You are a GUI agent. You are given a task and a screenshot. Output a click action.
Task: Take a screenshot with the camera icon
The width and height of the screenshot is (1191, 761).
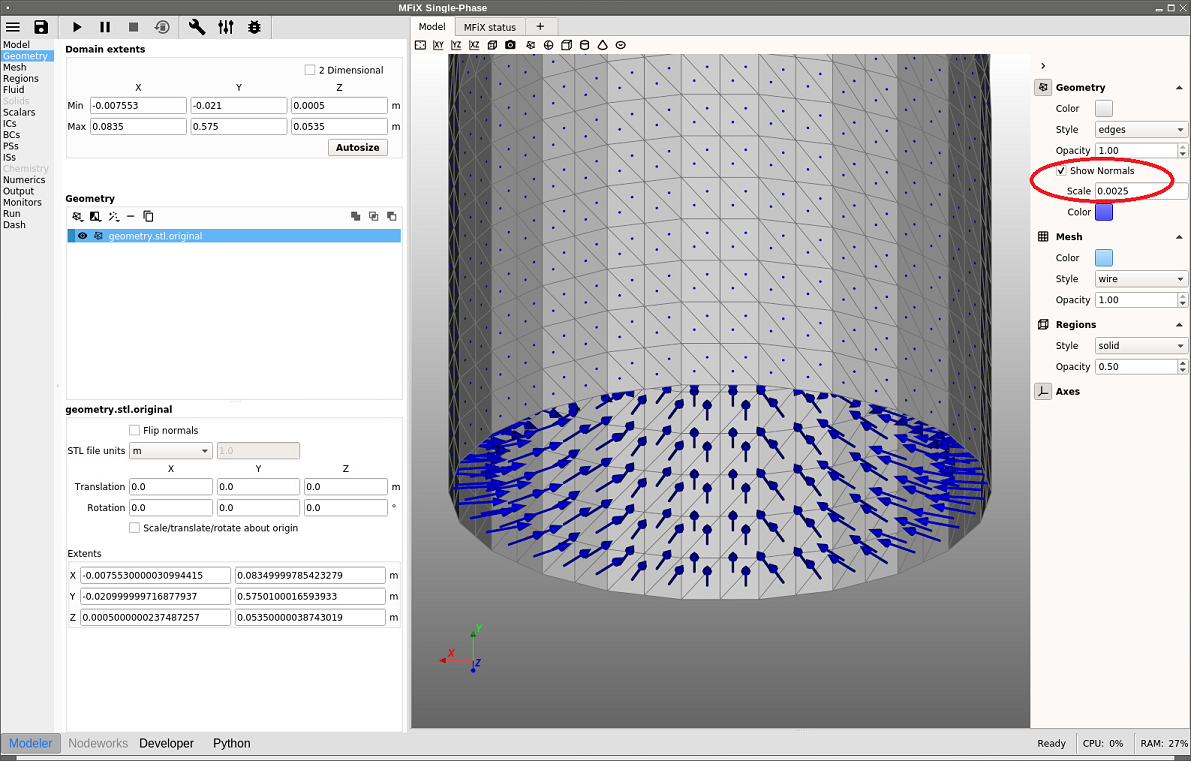click(x=511, y=44)
